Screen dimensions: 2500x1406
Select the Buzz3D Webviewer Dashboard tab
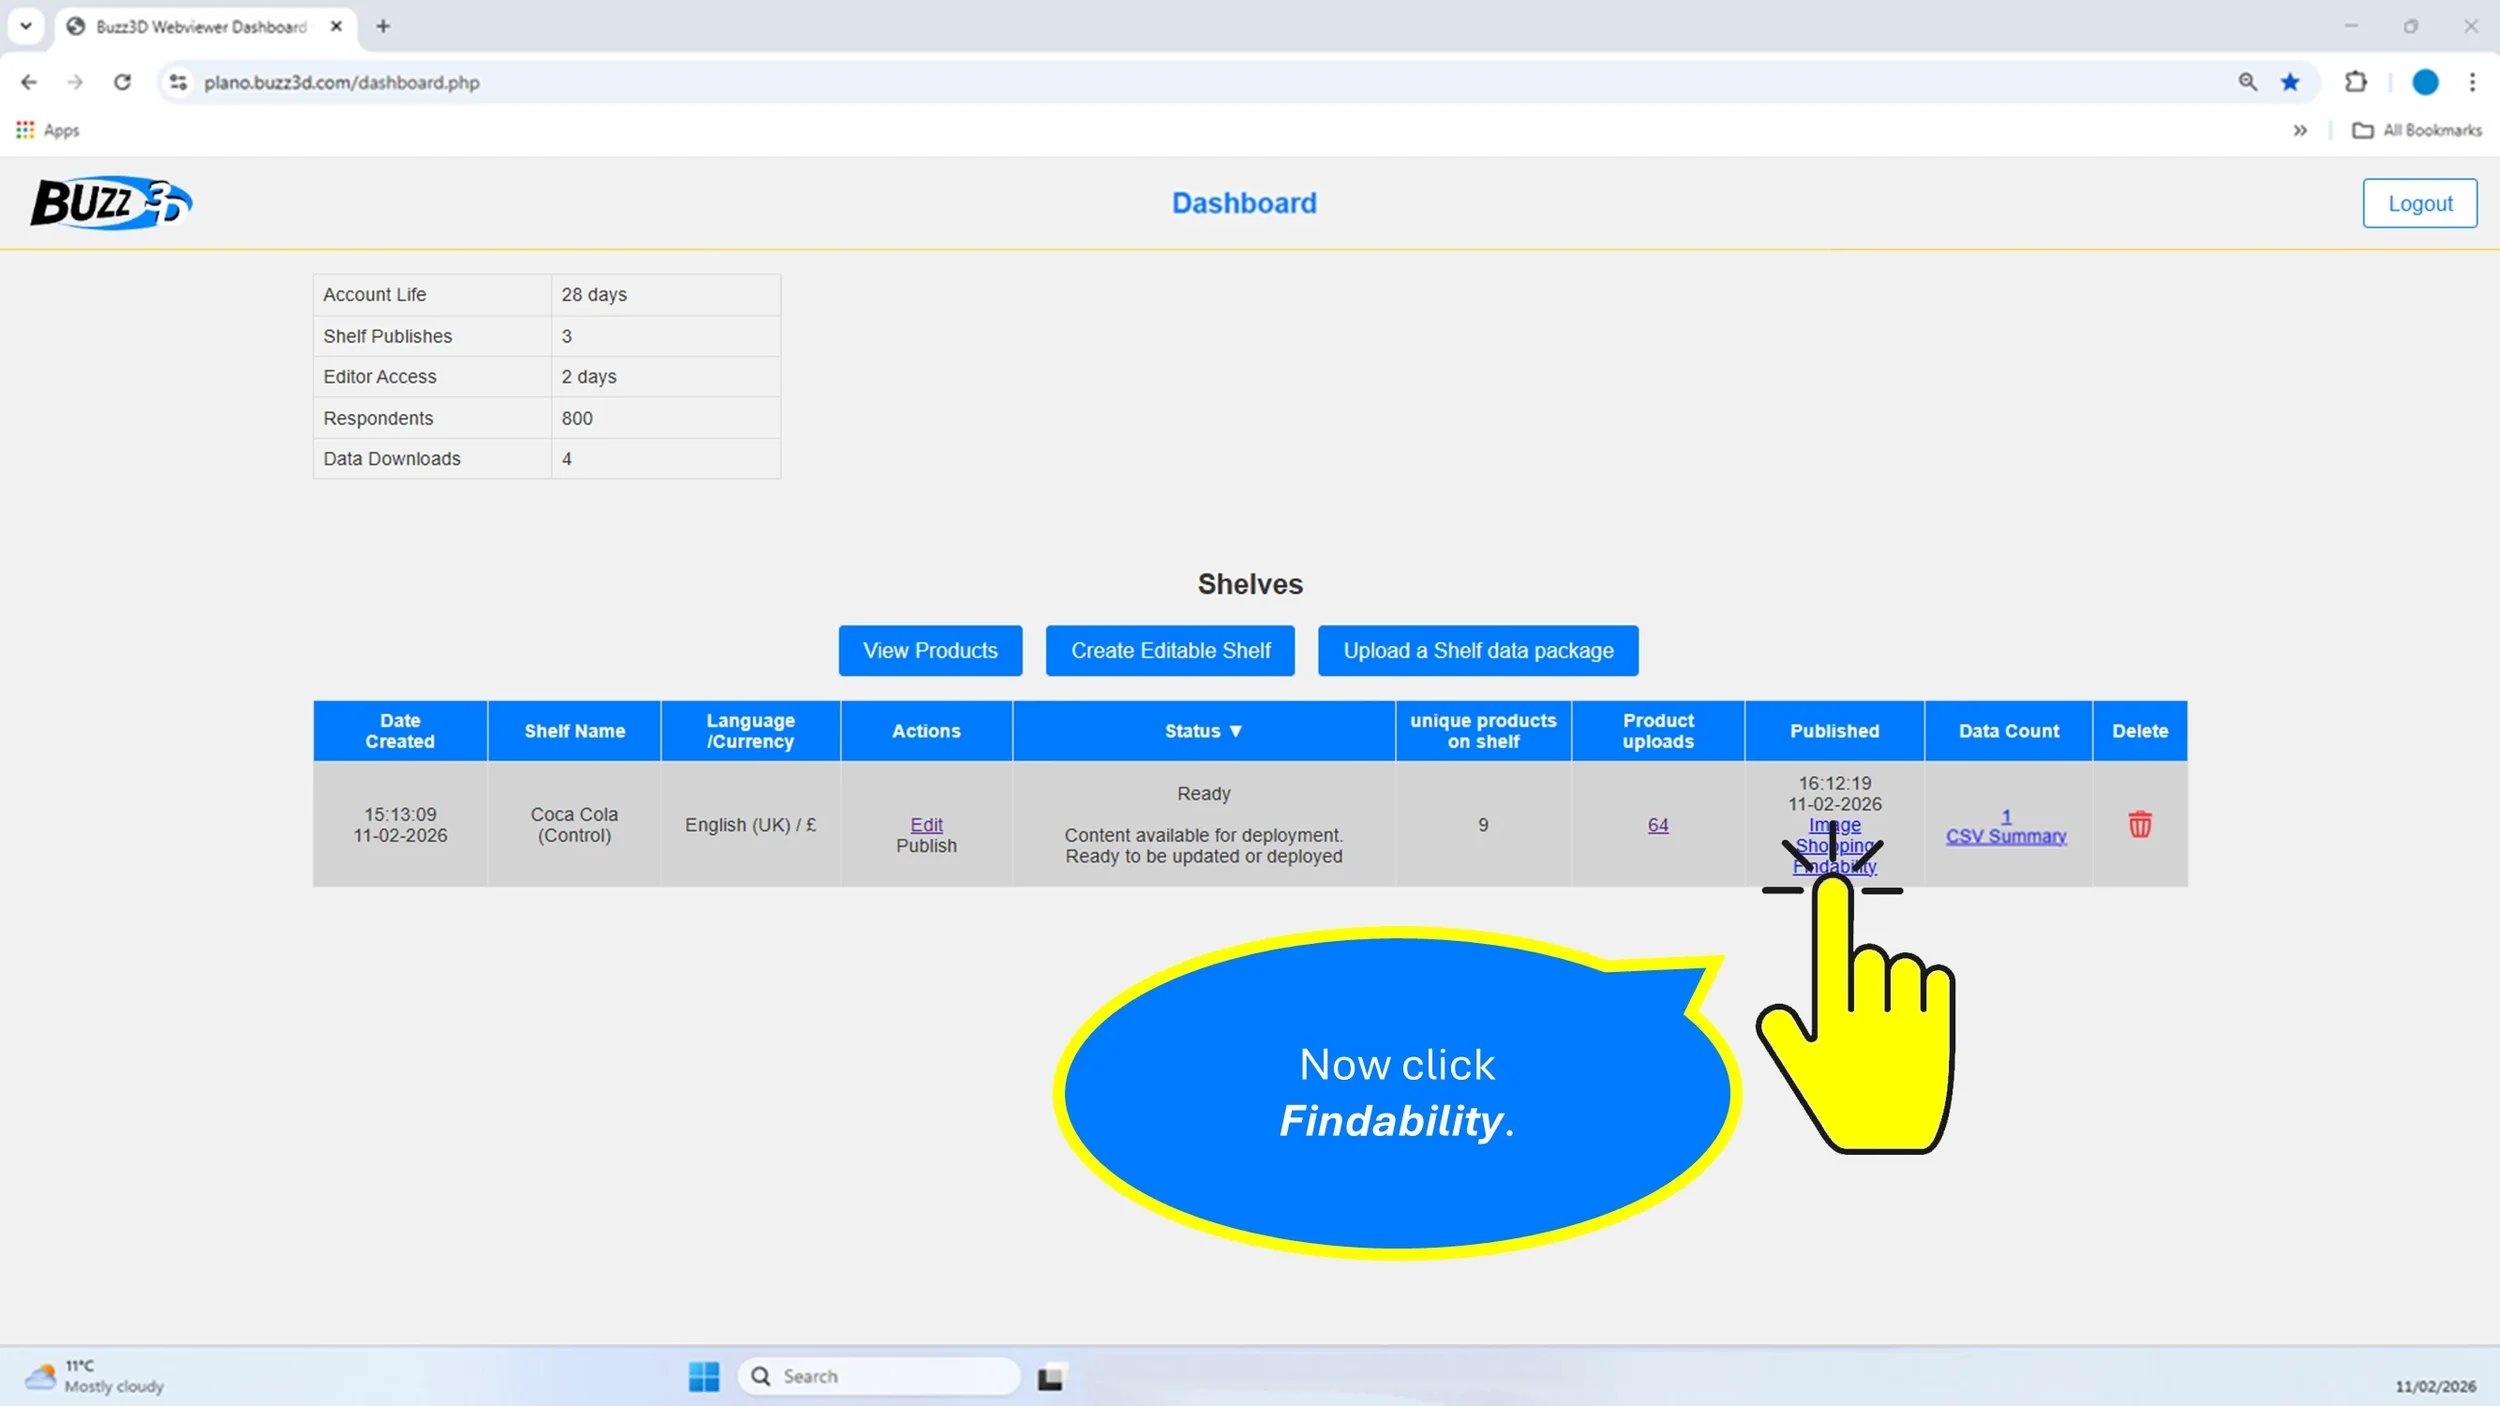pos(200,27)
